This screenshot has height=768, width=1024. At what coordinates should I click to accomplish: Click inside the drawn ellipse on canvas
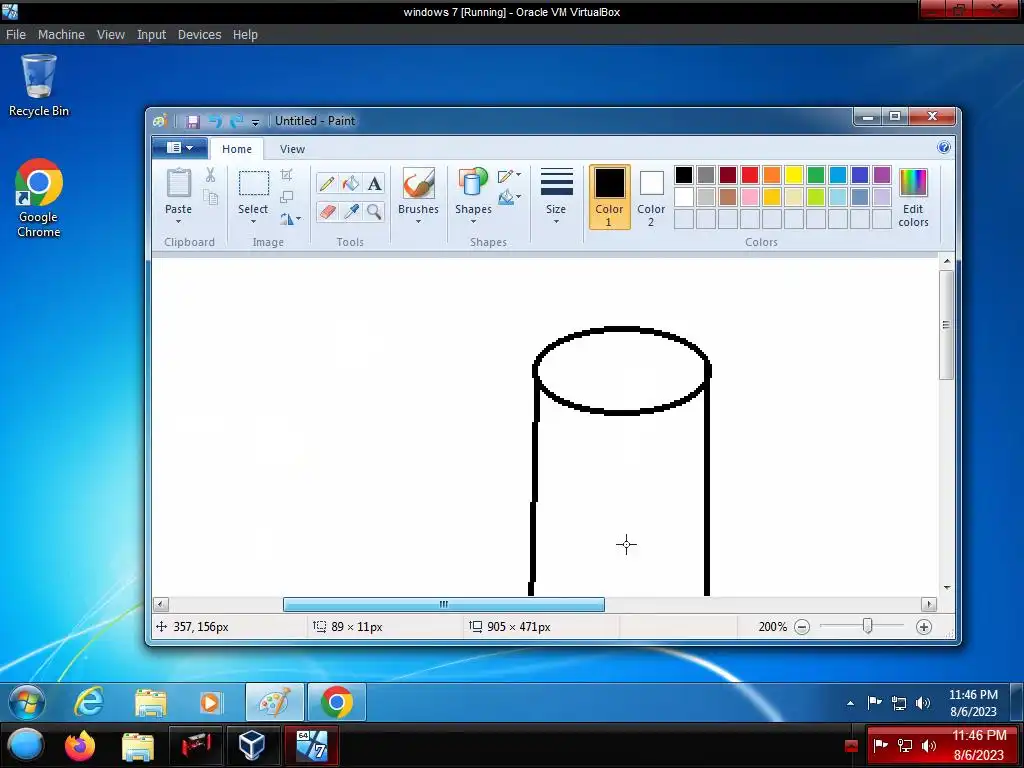[622, 371]
